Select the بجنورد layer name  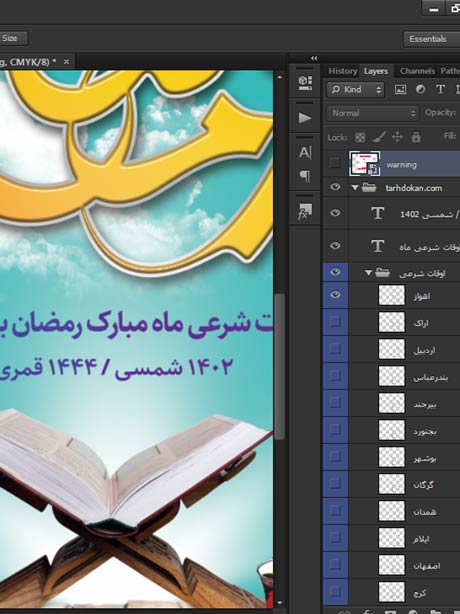pos(425,432)
